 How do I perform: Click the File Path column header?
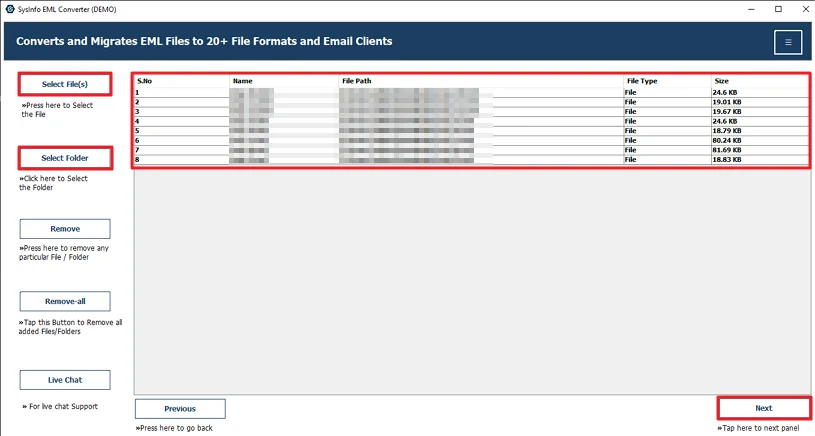click(x=481, y=81)
